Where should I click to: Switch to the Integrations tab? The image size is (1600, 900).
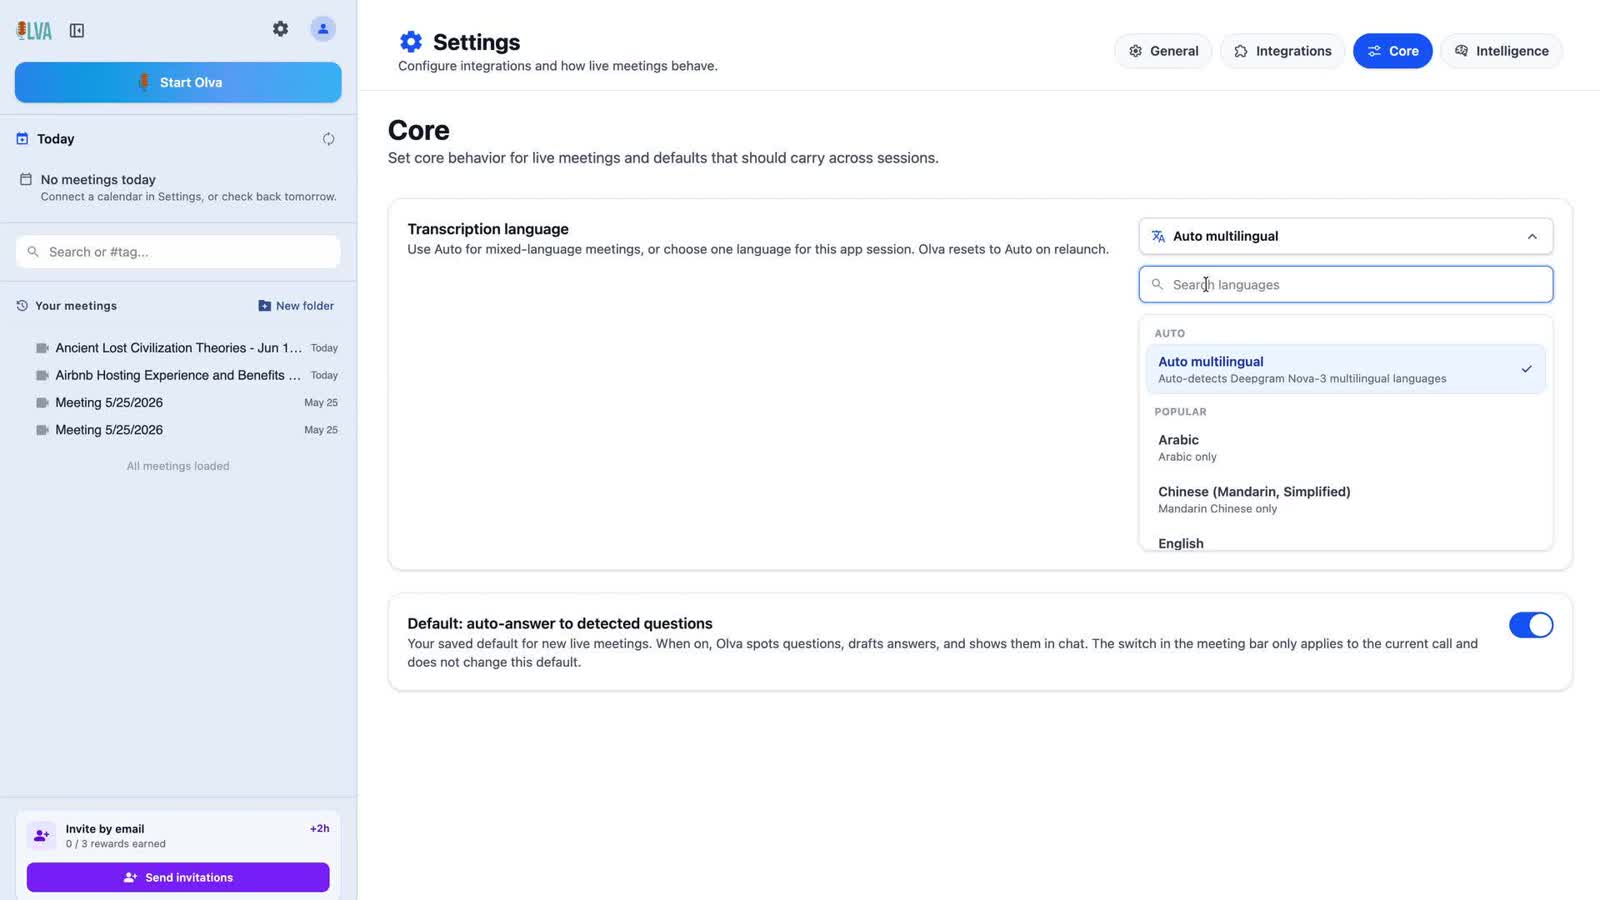click(x=1282, y=51)
